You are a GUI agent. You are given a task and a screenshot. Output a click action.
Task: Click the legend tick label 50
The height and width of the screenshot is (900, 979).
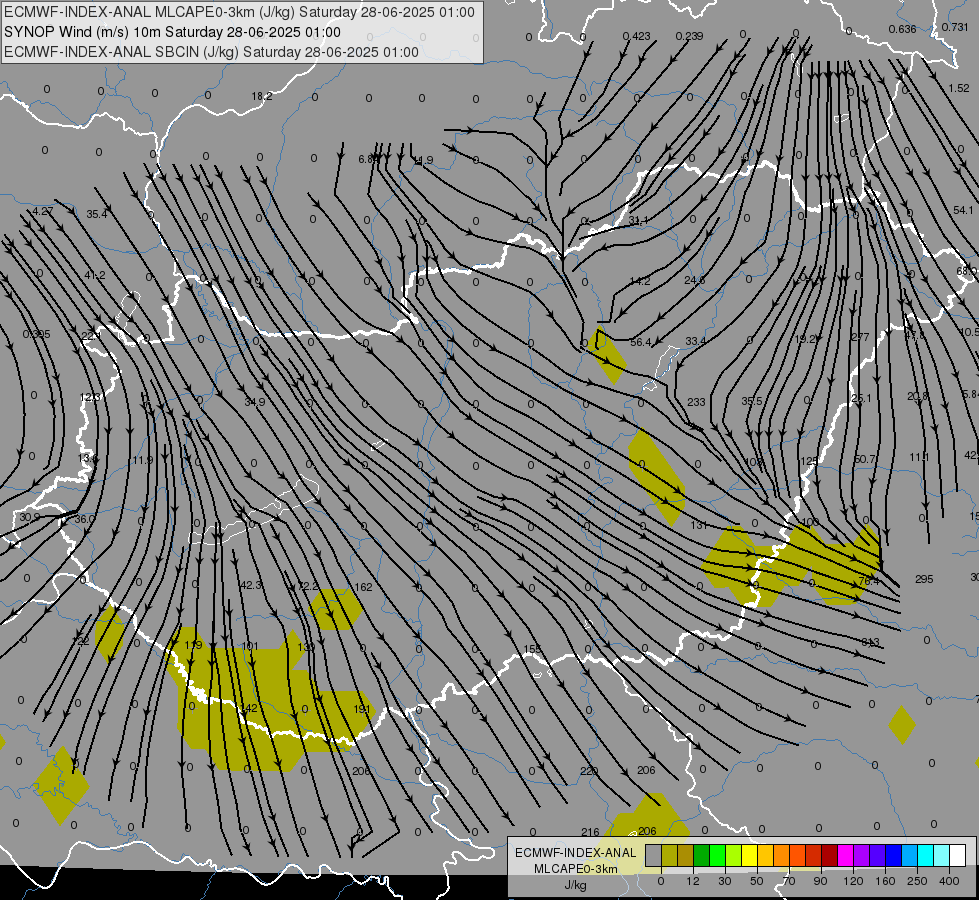point(757,881)
